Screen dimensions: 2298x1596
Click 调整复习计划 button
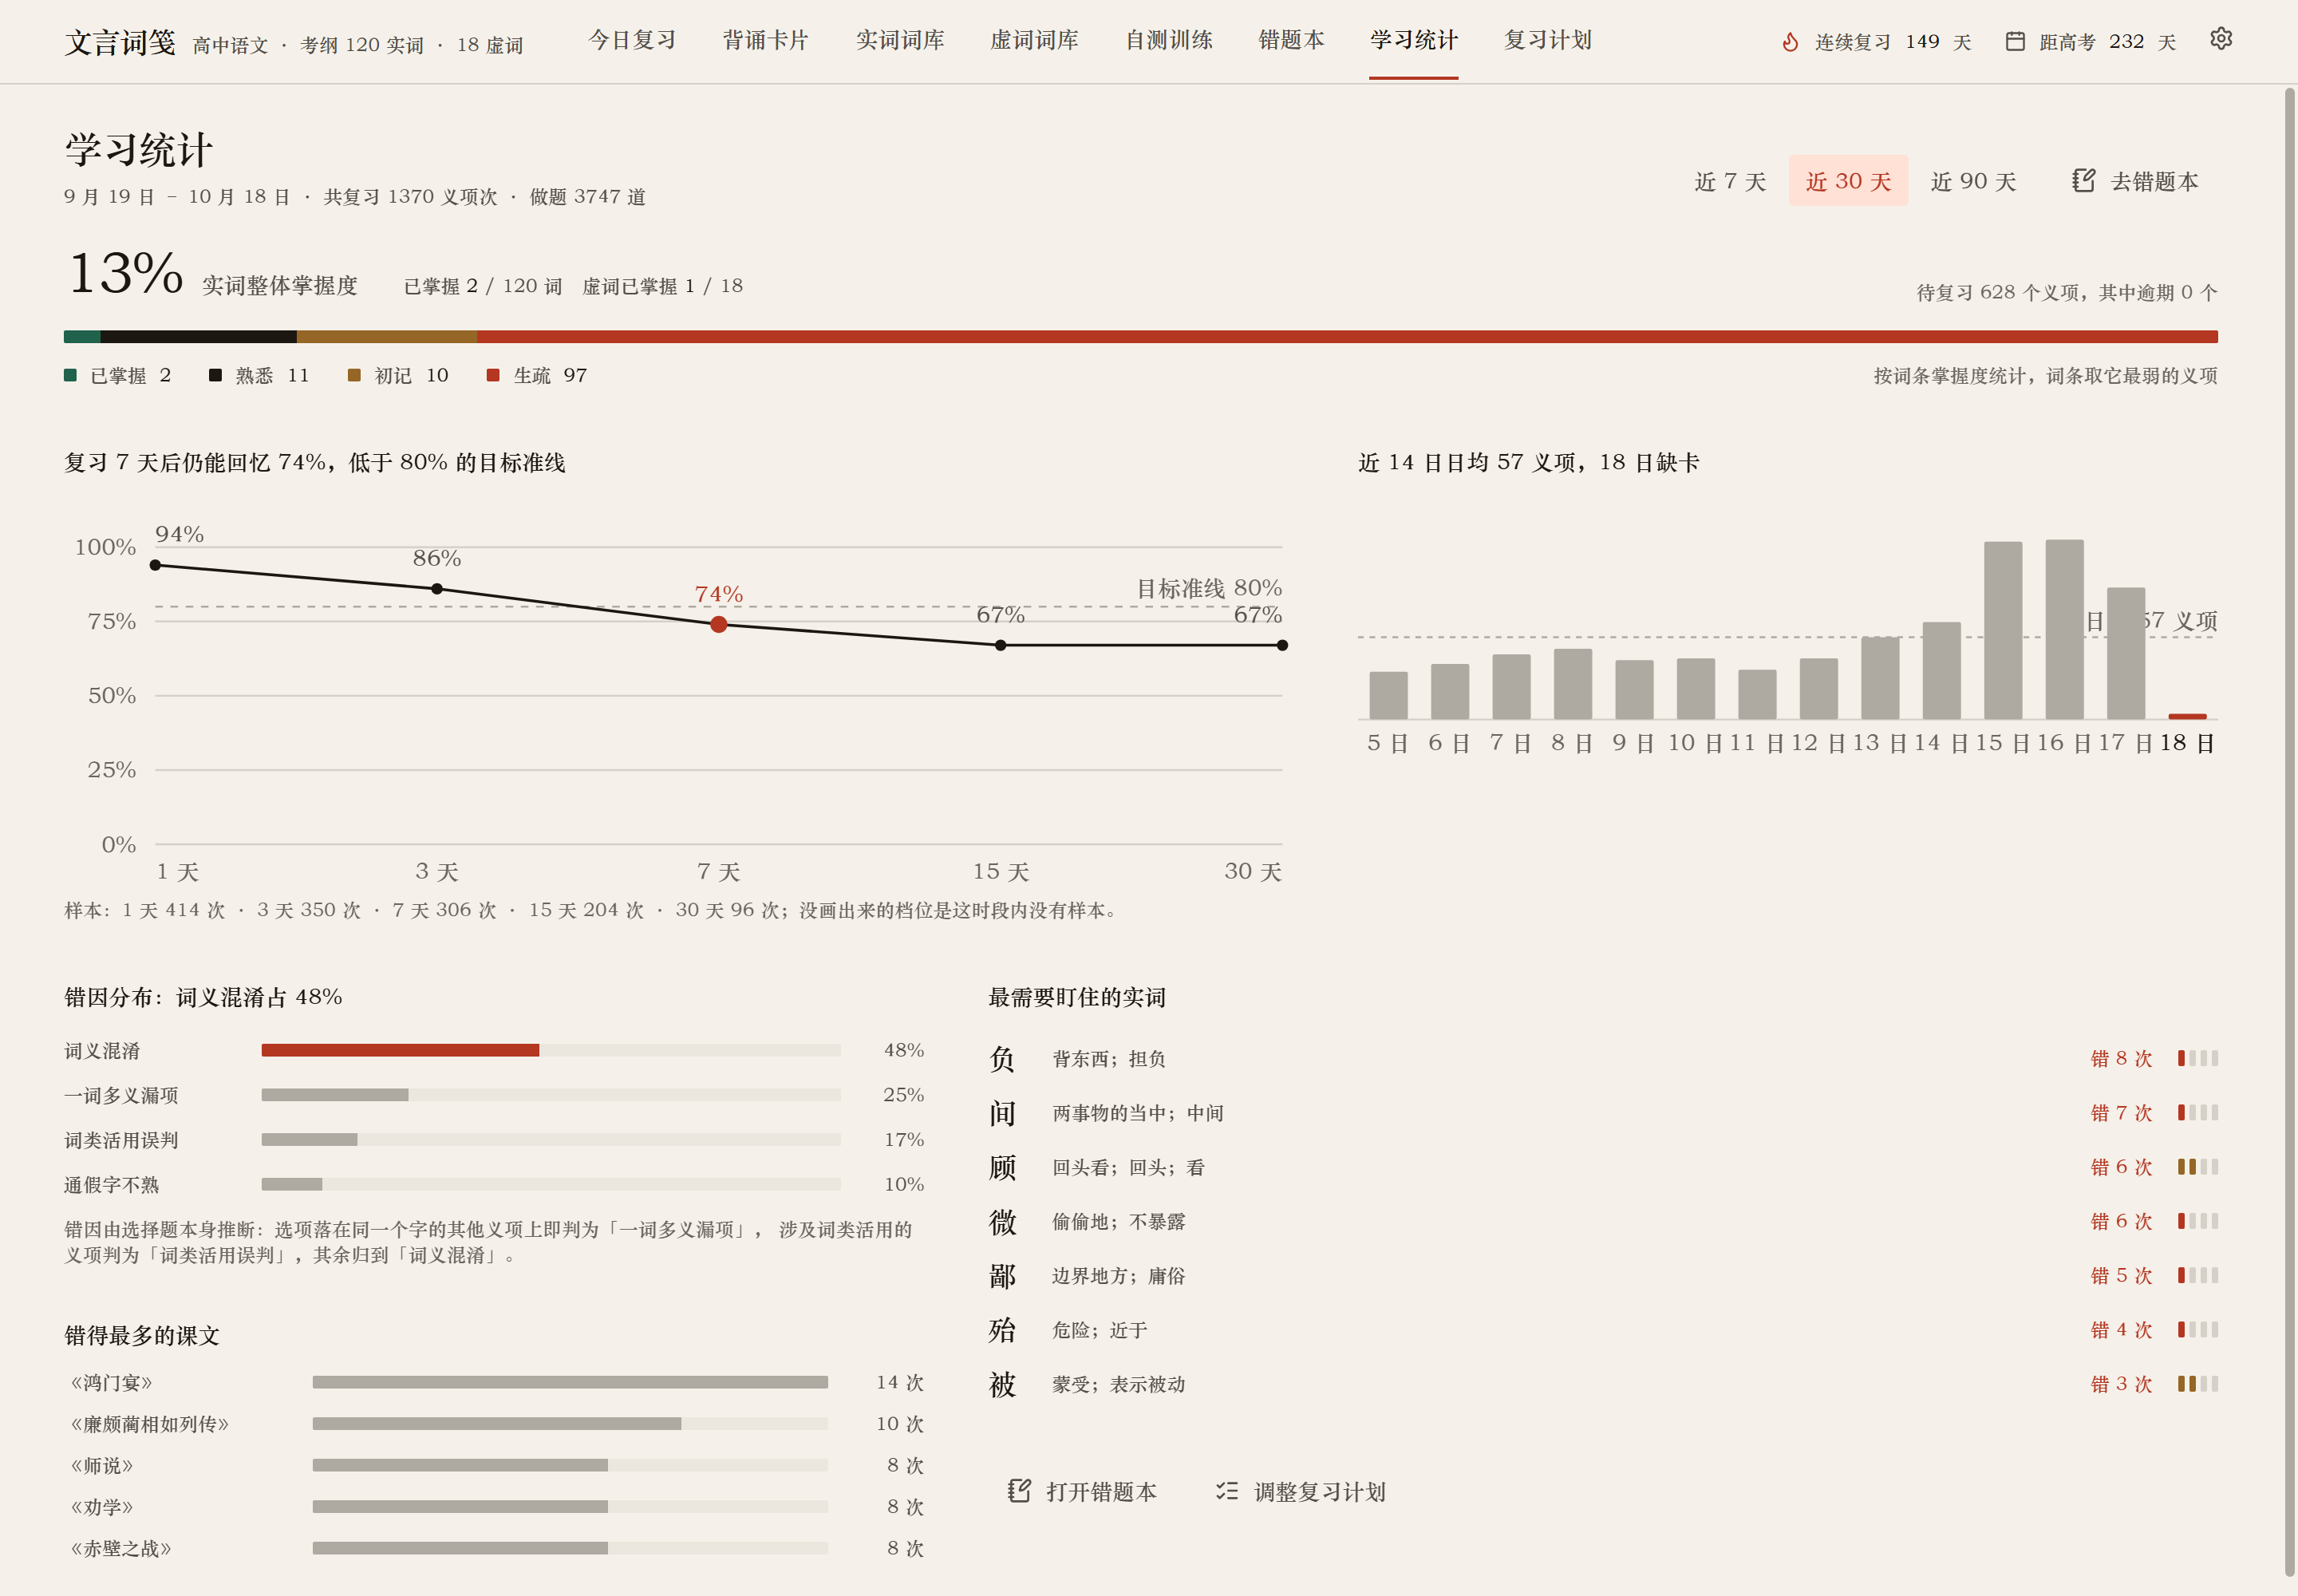point(1301,1491)
